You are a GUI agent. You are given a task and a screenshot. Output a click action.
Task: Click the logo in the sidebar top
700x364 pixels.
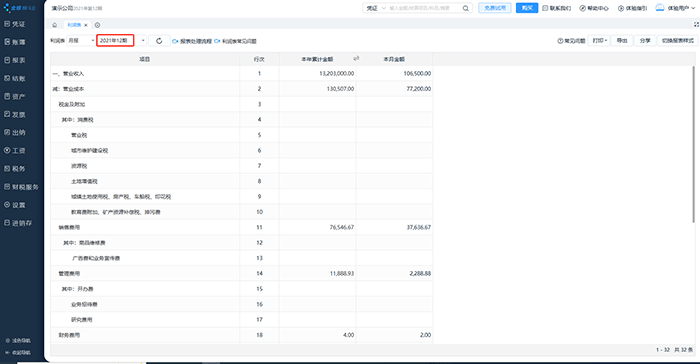[x=20, y=8]
